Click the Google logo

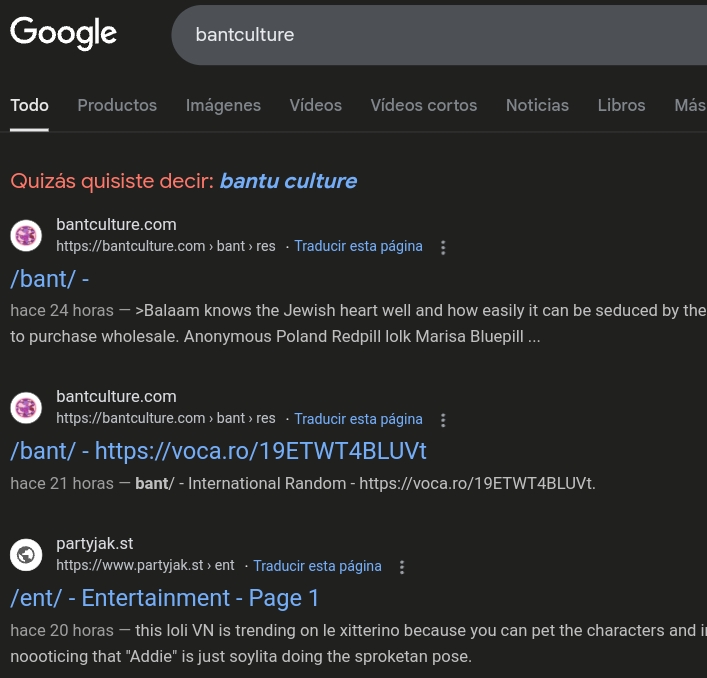(64, 33)
